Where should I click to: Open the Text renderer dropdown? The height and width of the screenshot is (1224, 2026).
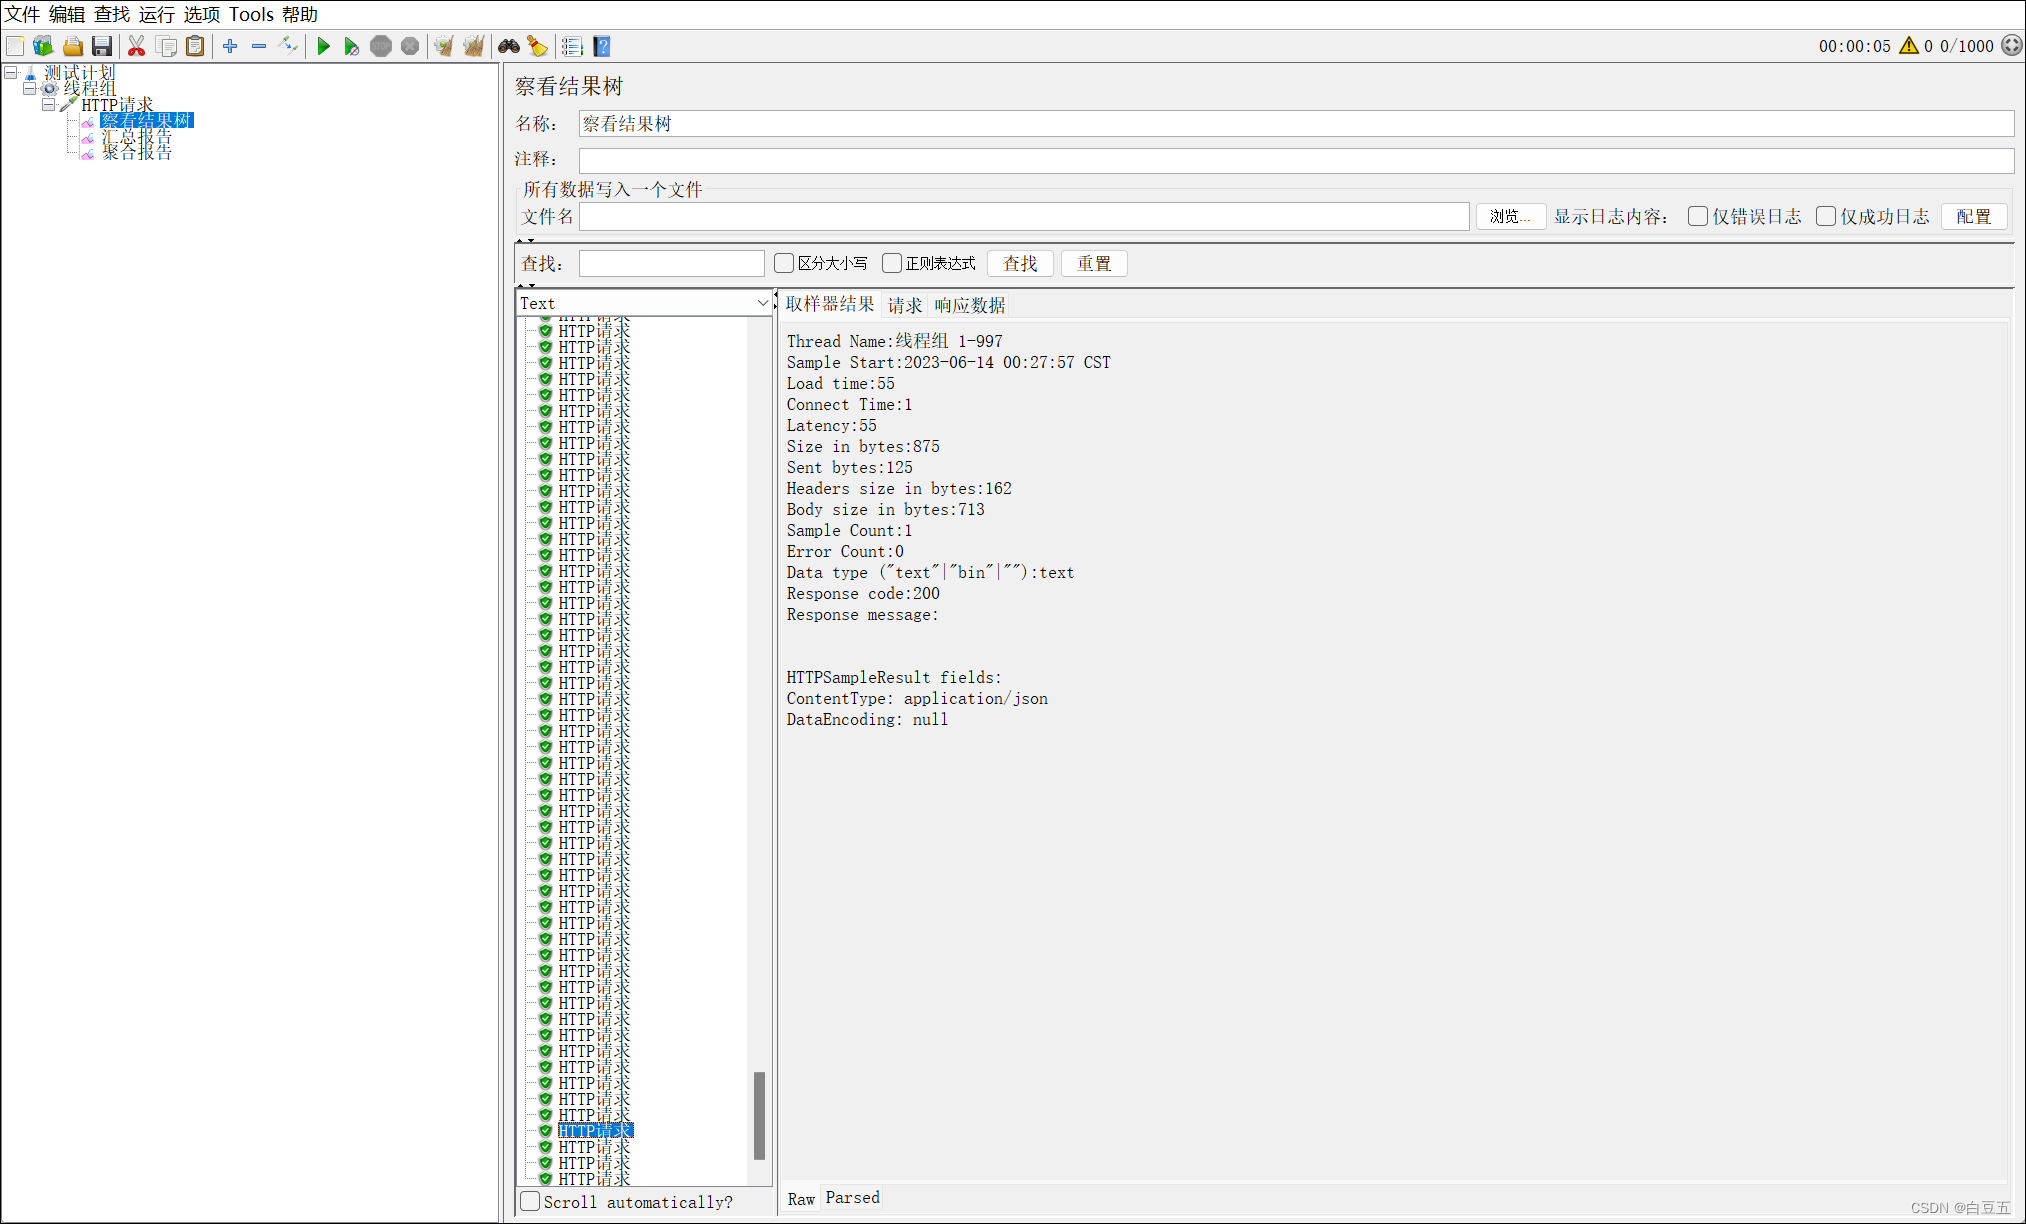pyautogui.click(x=644, y=303)
